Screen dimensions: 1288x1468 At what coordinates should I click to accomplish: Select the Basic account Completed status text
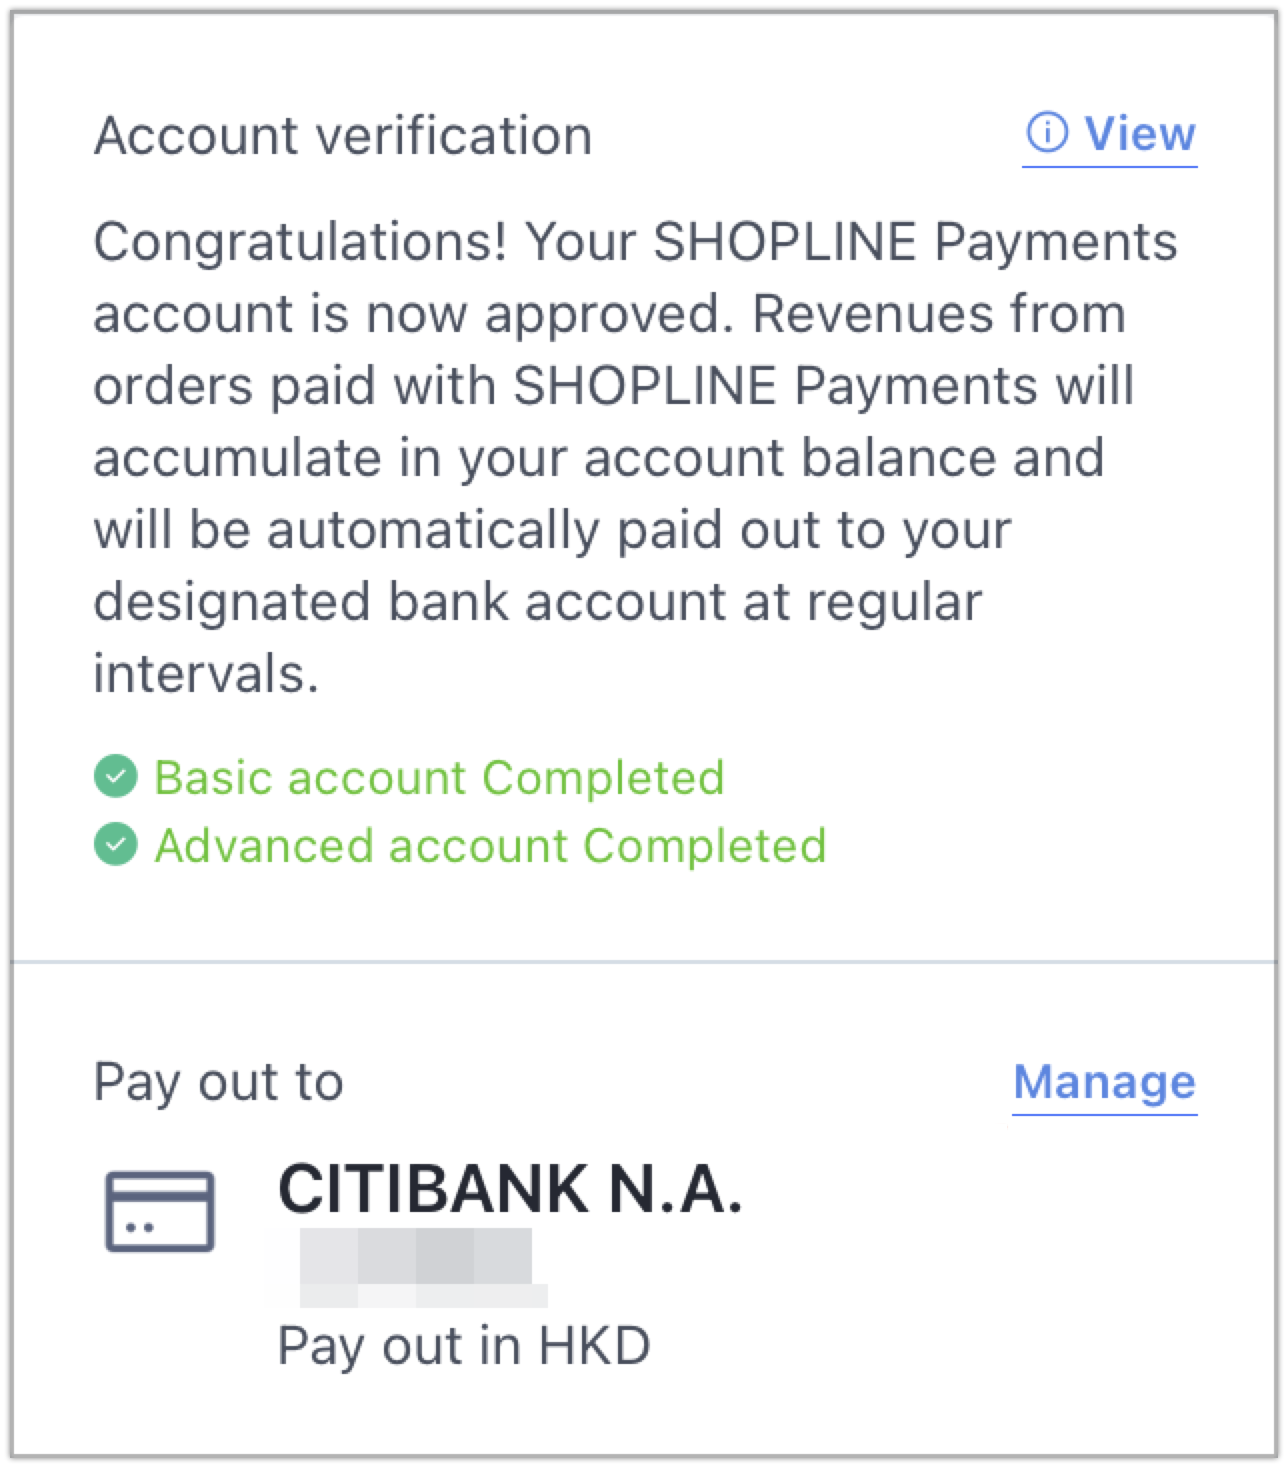(439, 777)
